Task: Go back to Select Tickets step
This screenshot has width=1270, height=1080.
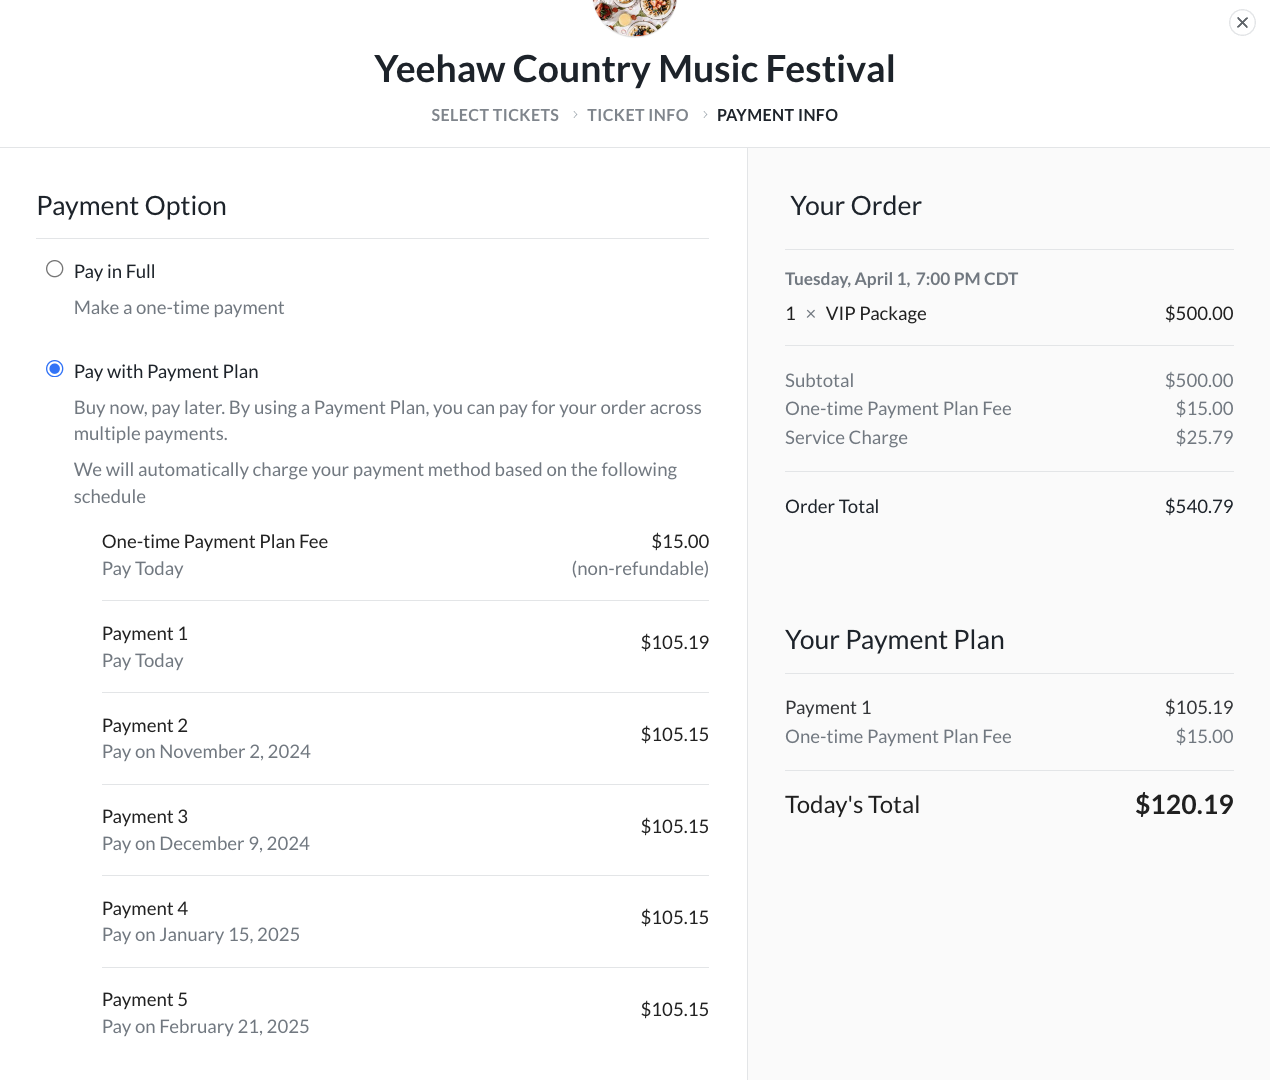Action: pos(495,115)
